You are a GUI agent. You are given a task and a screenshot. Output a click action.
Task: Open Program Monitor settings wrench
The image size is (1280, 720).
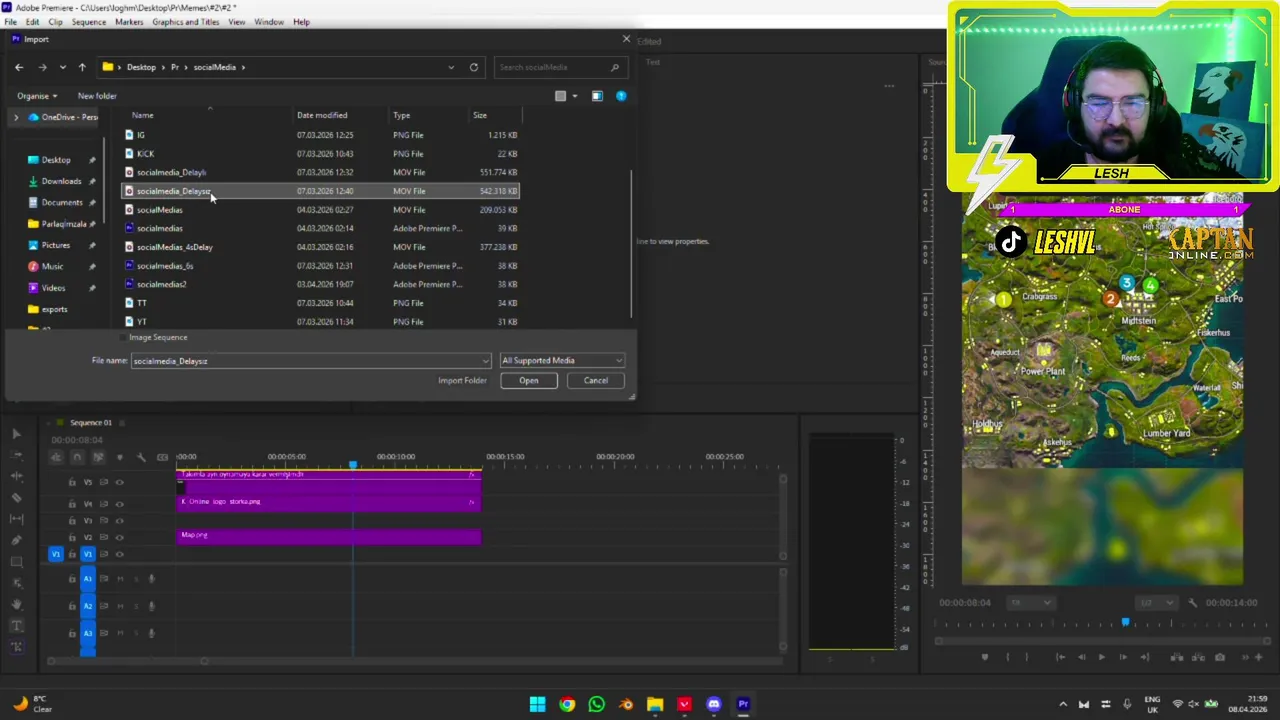click(x=1192, y=602)
